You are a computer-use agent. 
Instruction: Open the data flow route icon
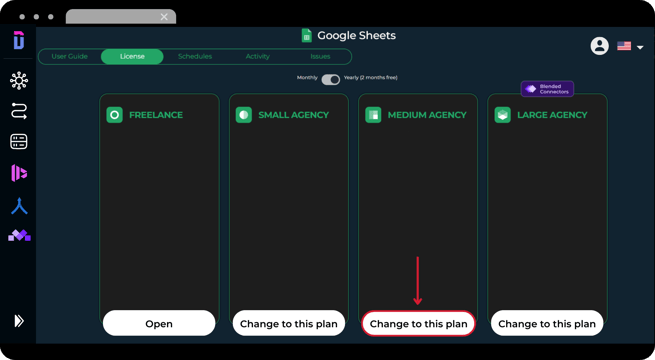coord(19,111)
